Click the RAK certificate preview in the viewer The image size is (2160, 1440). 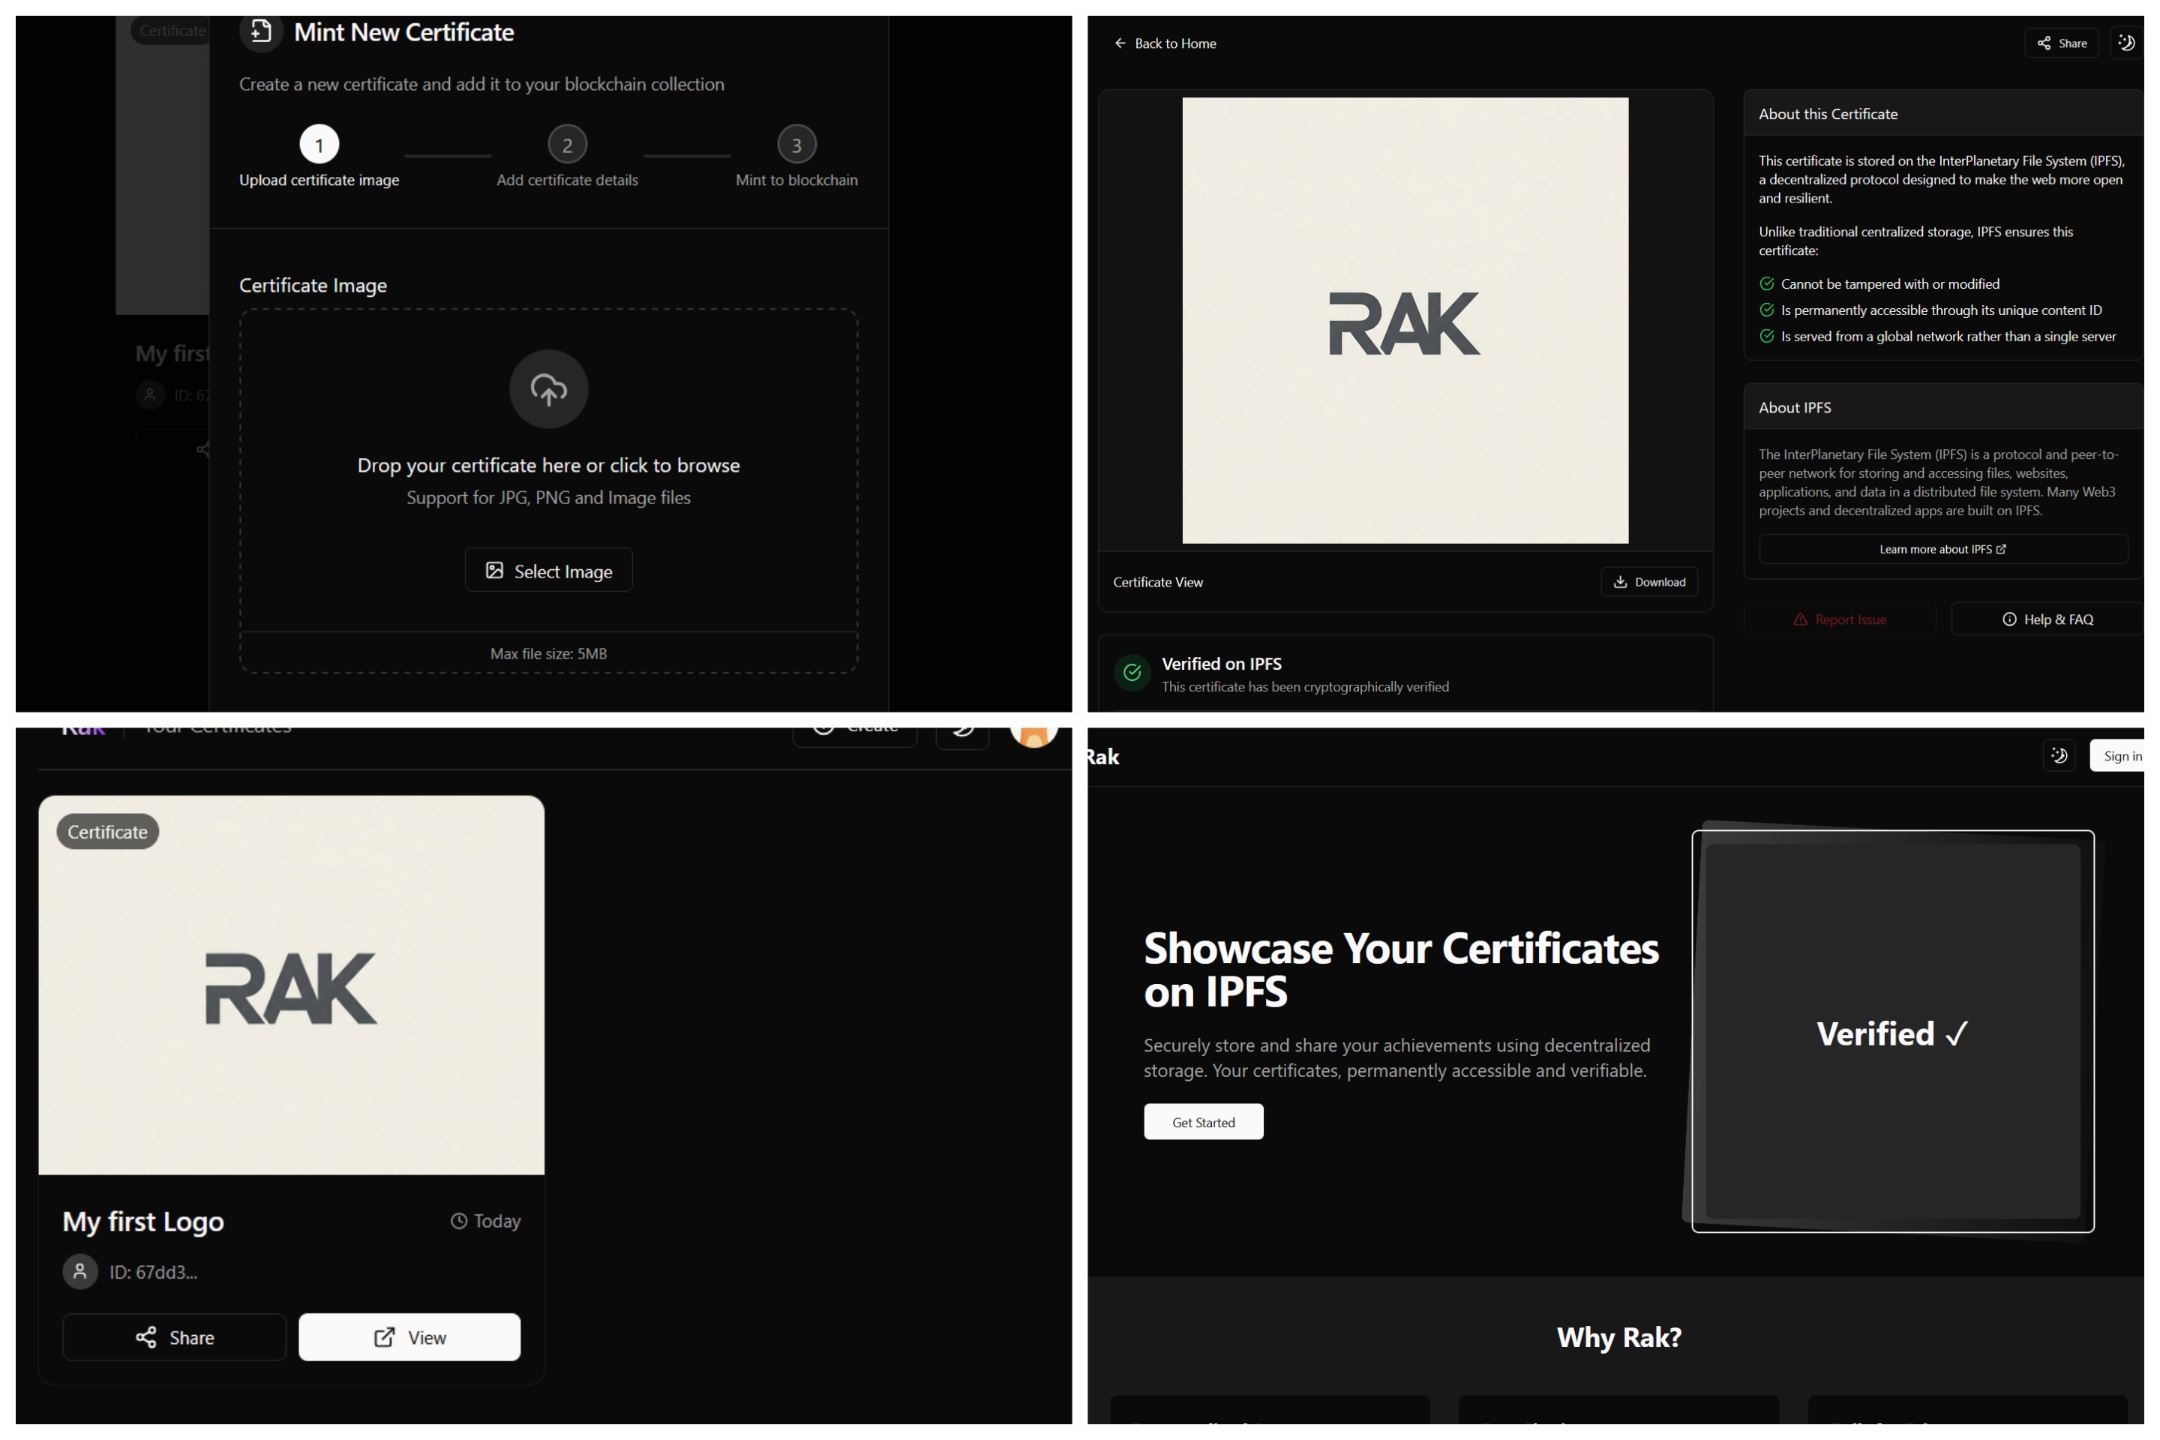click(1404, 320)
